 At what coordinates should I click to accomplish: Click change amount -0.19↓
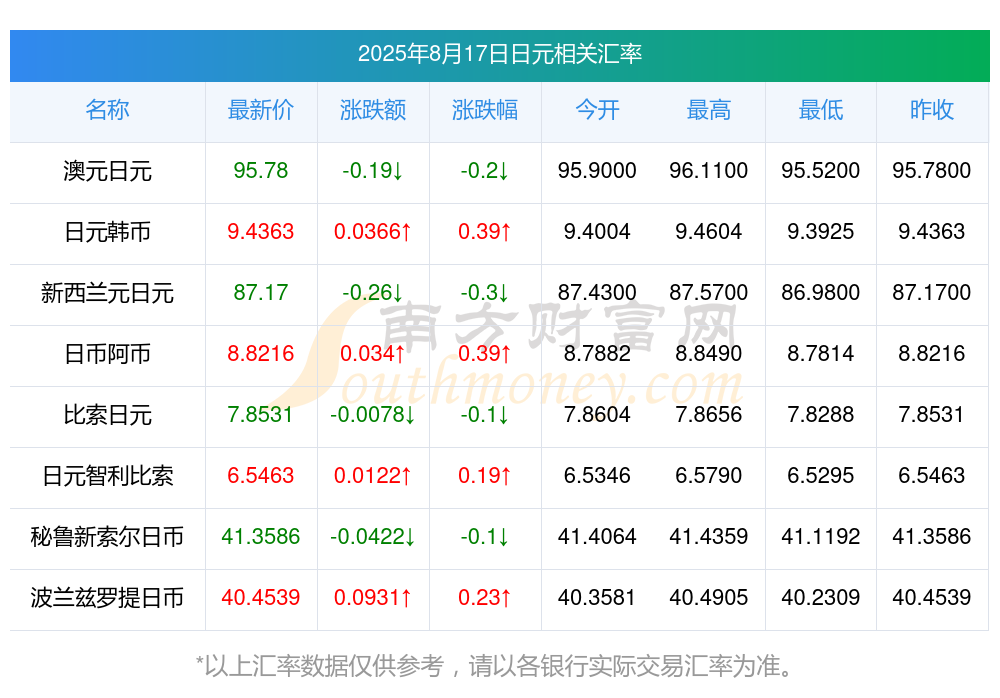coord(372,171)
